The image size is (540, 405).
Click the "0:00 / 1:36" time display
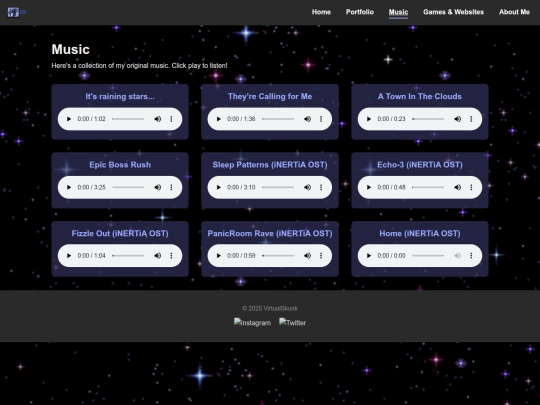point(241,119)
